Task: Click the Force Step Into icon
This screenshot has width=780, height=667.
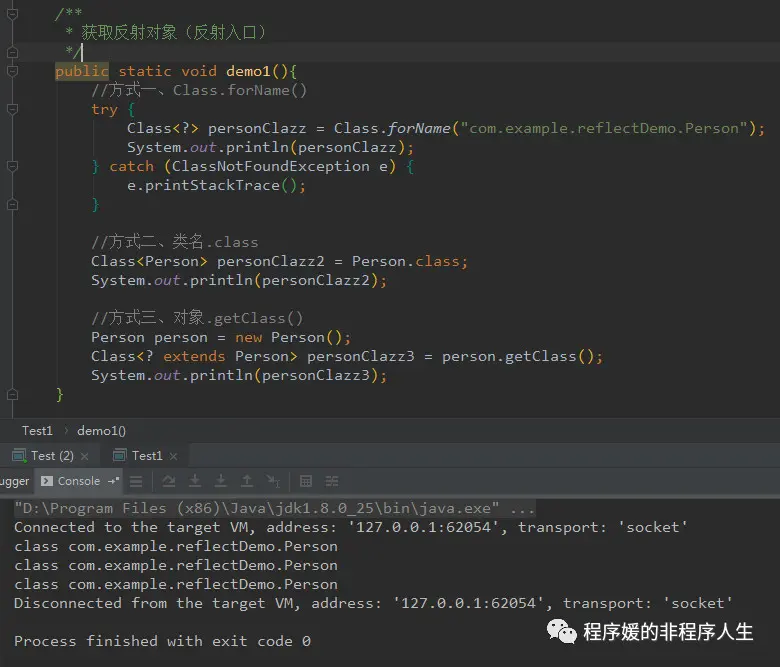Action: click(x=220, y=481)
